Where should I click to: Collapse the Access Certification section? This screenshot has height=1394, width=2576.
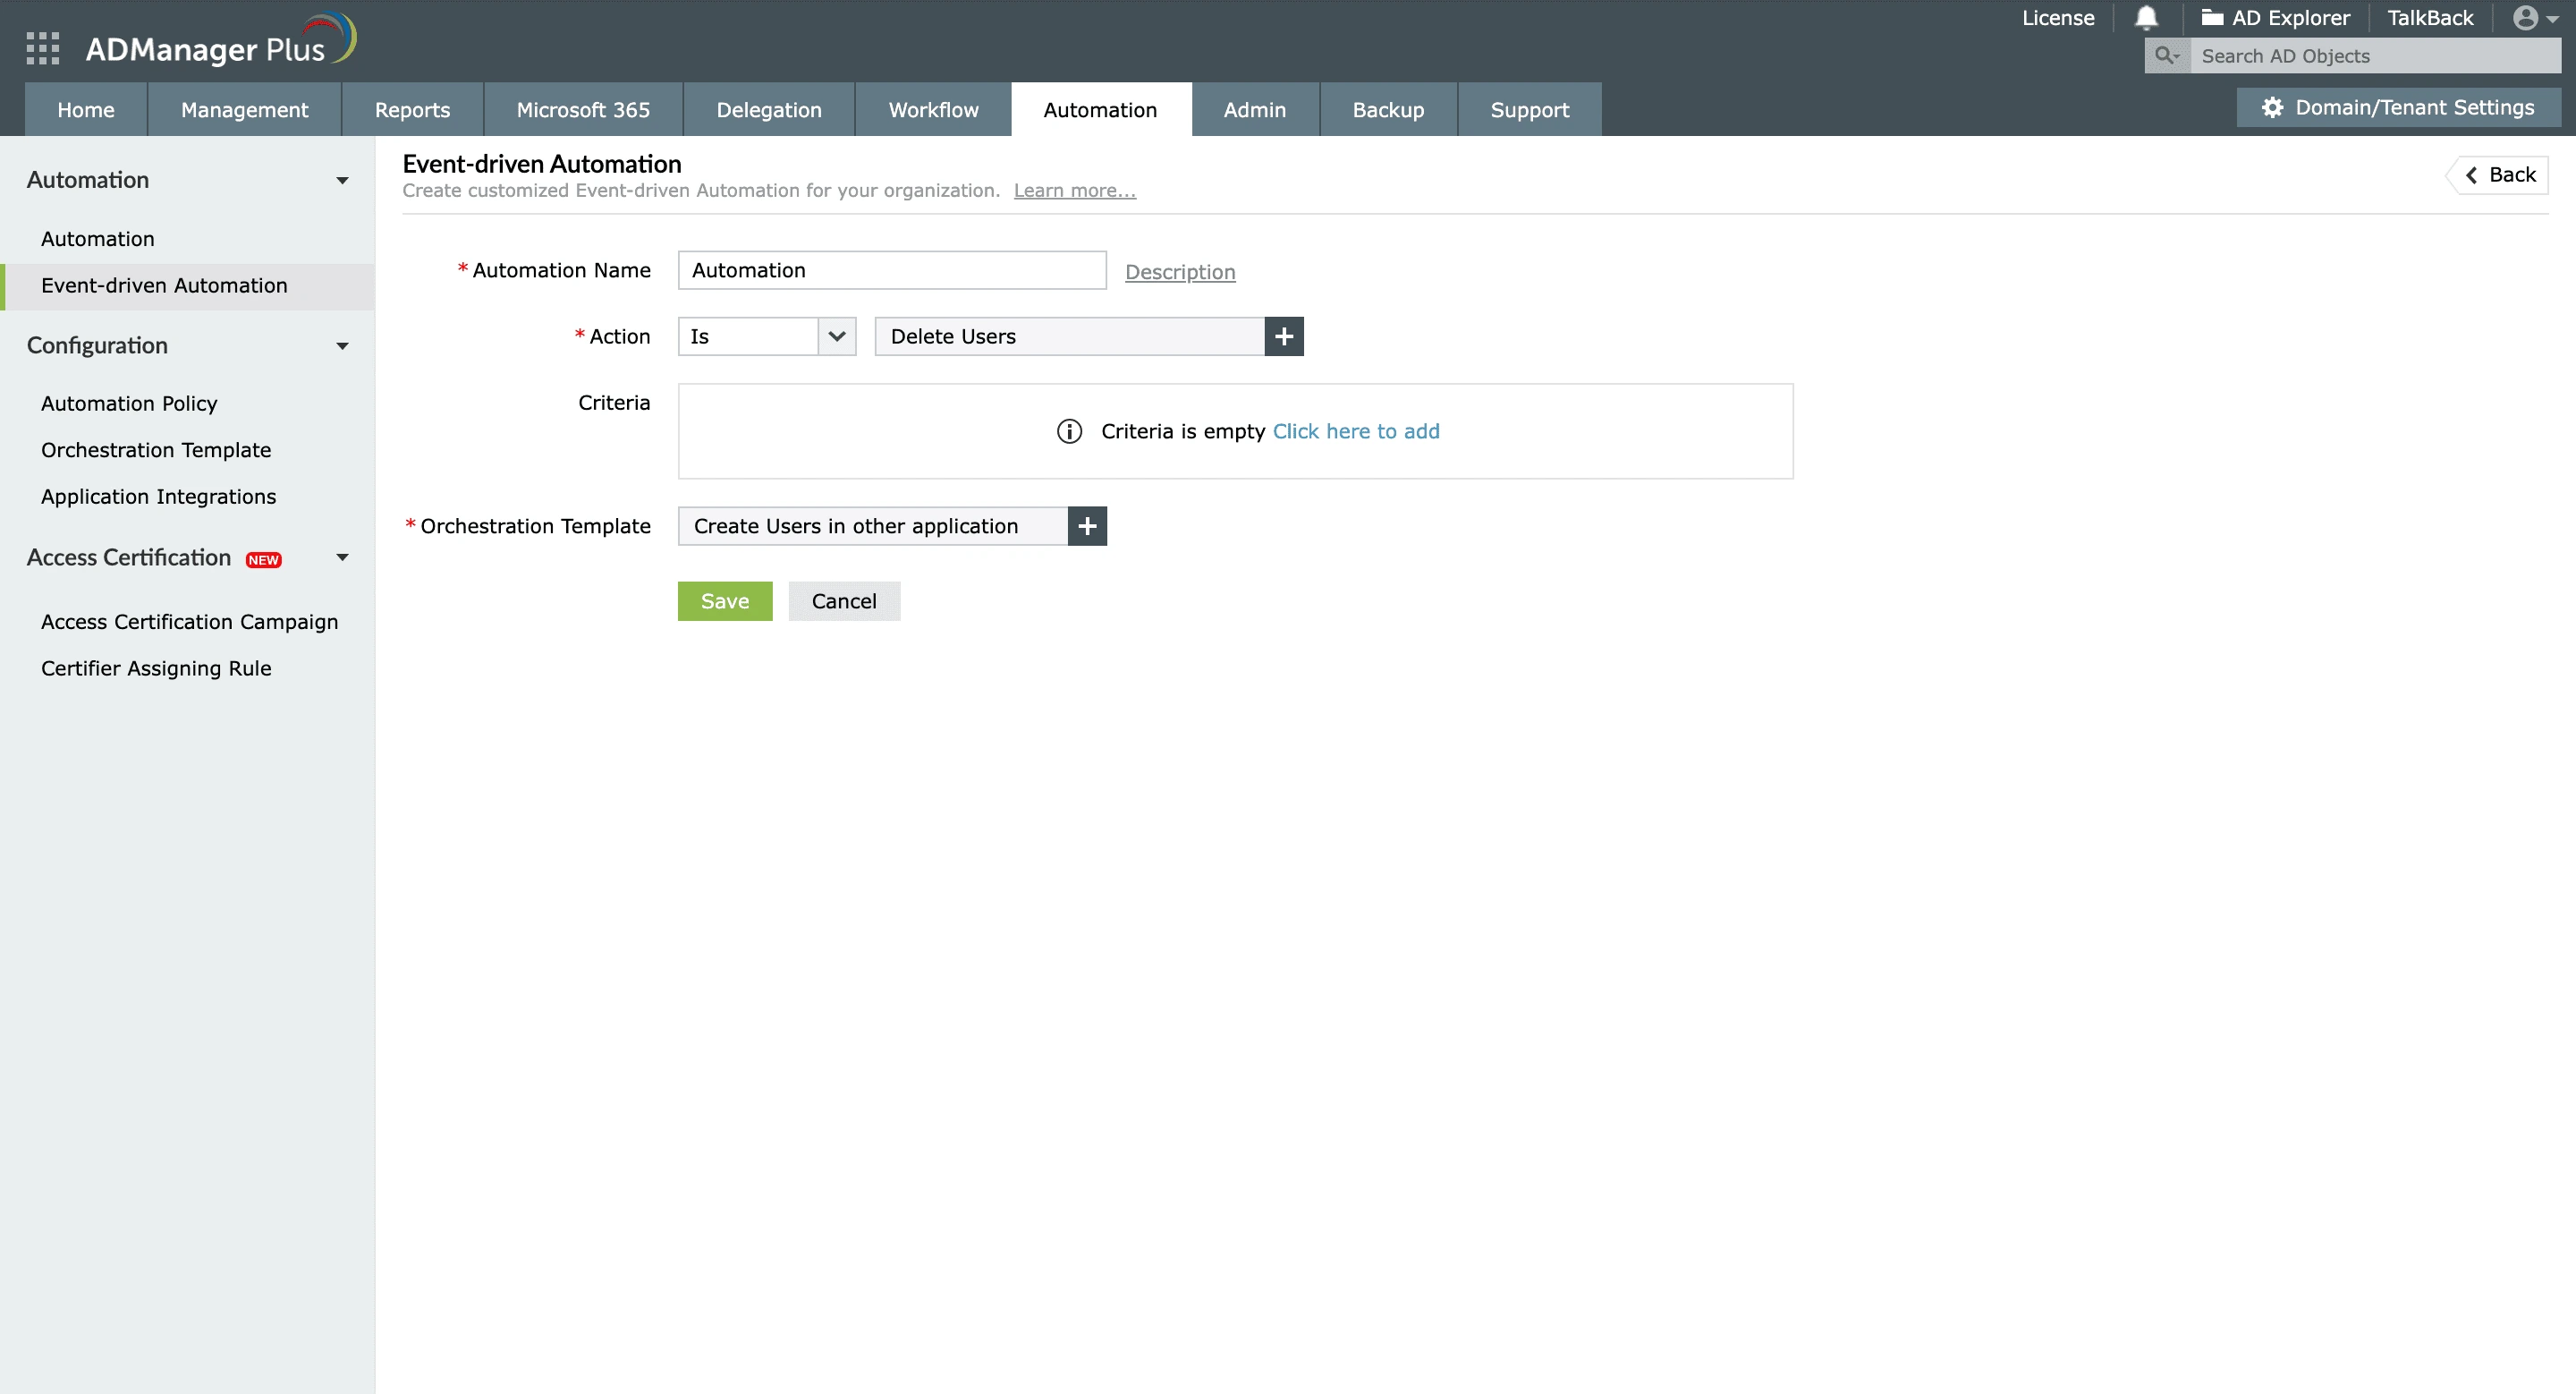[x=342, y=558]
